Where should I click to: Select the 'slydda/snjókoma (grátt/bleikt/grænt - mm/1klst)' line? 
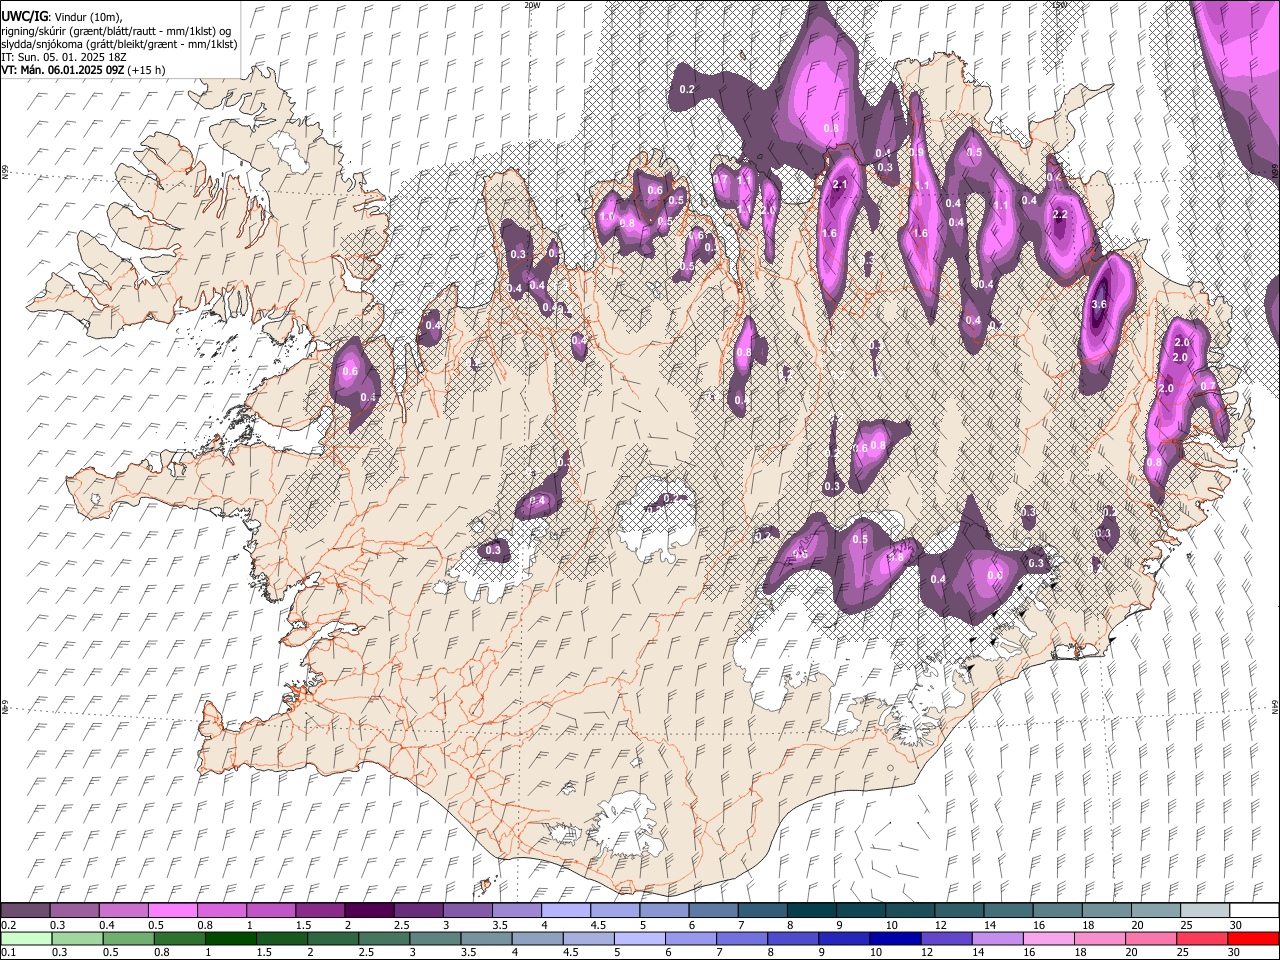click(119, 44)
